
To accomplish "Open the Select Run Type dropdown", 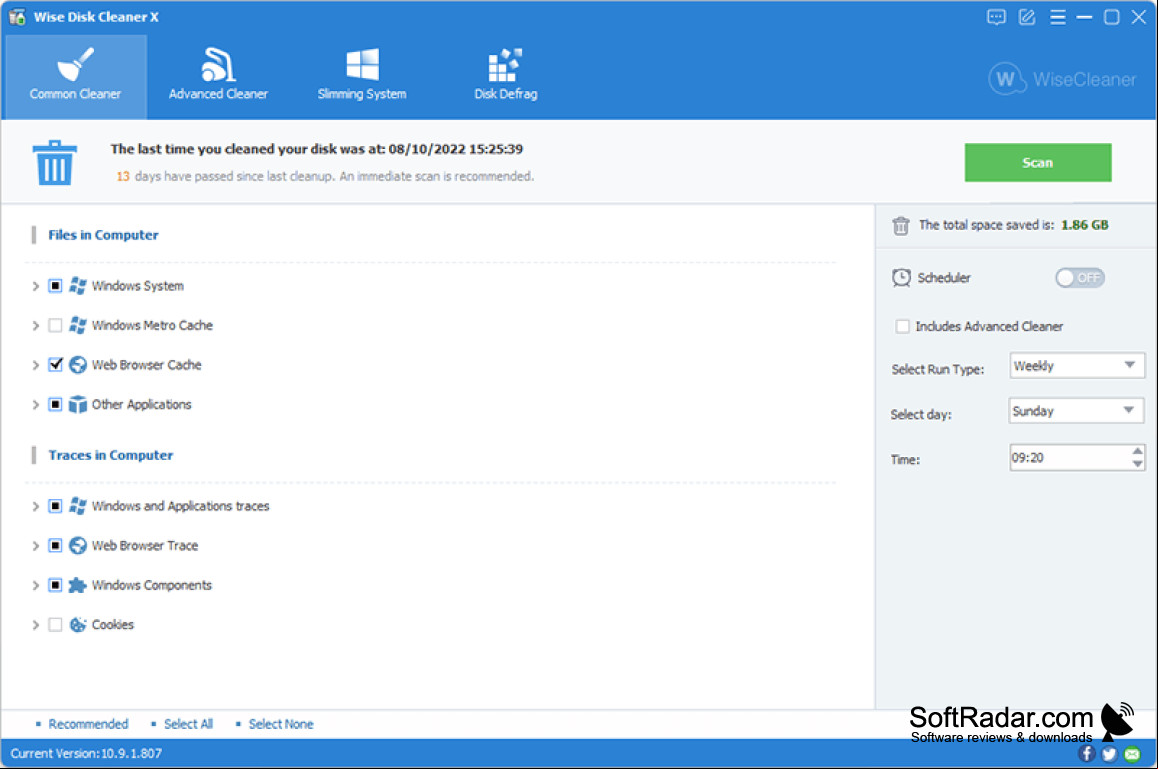I will point(1076,366).
